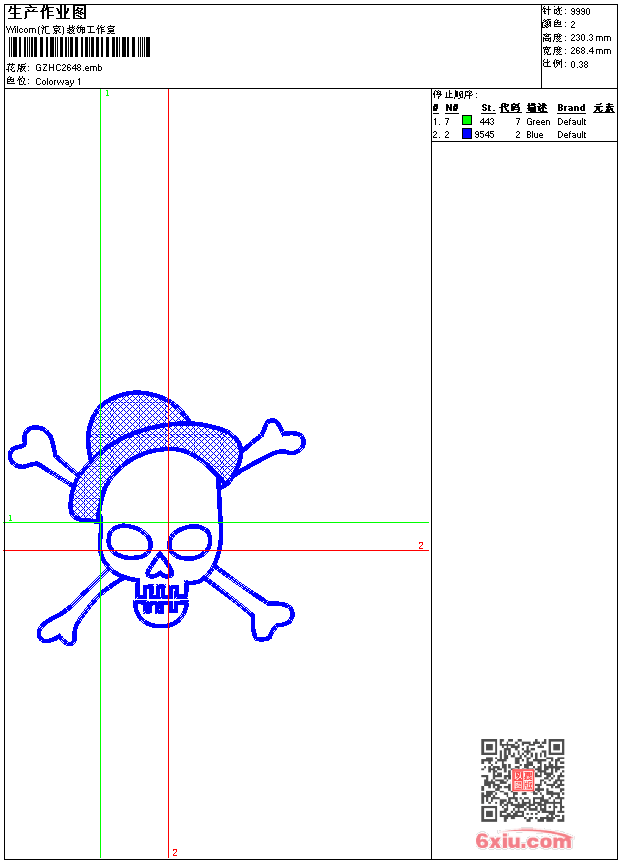620x860 pixels.
Task: Click the 生产作业图 title heading
Action: (x=46, y=12)
